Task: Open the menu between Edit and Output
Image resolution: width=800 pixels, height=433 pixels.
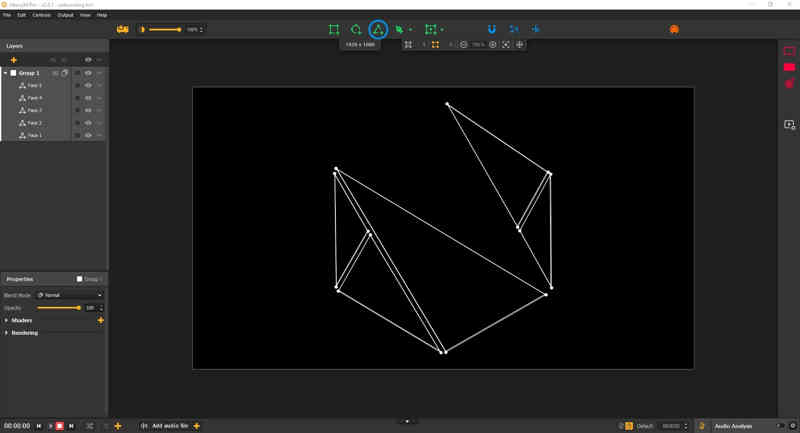Action: coord(41,15)
